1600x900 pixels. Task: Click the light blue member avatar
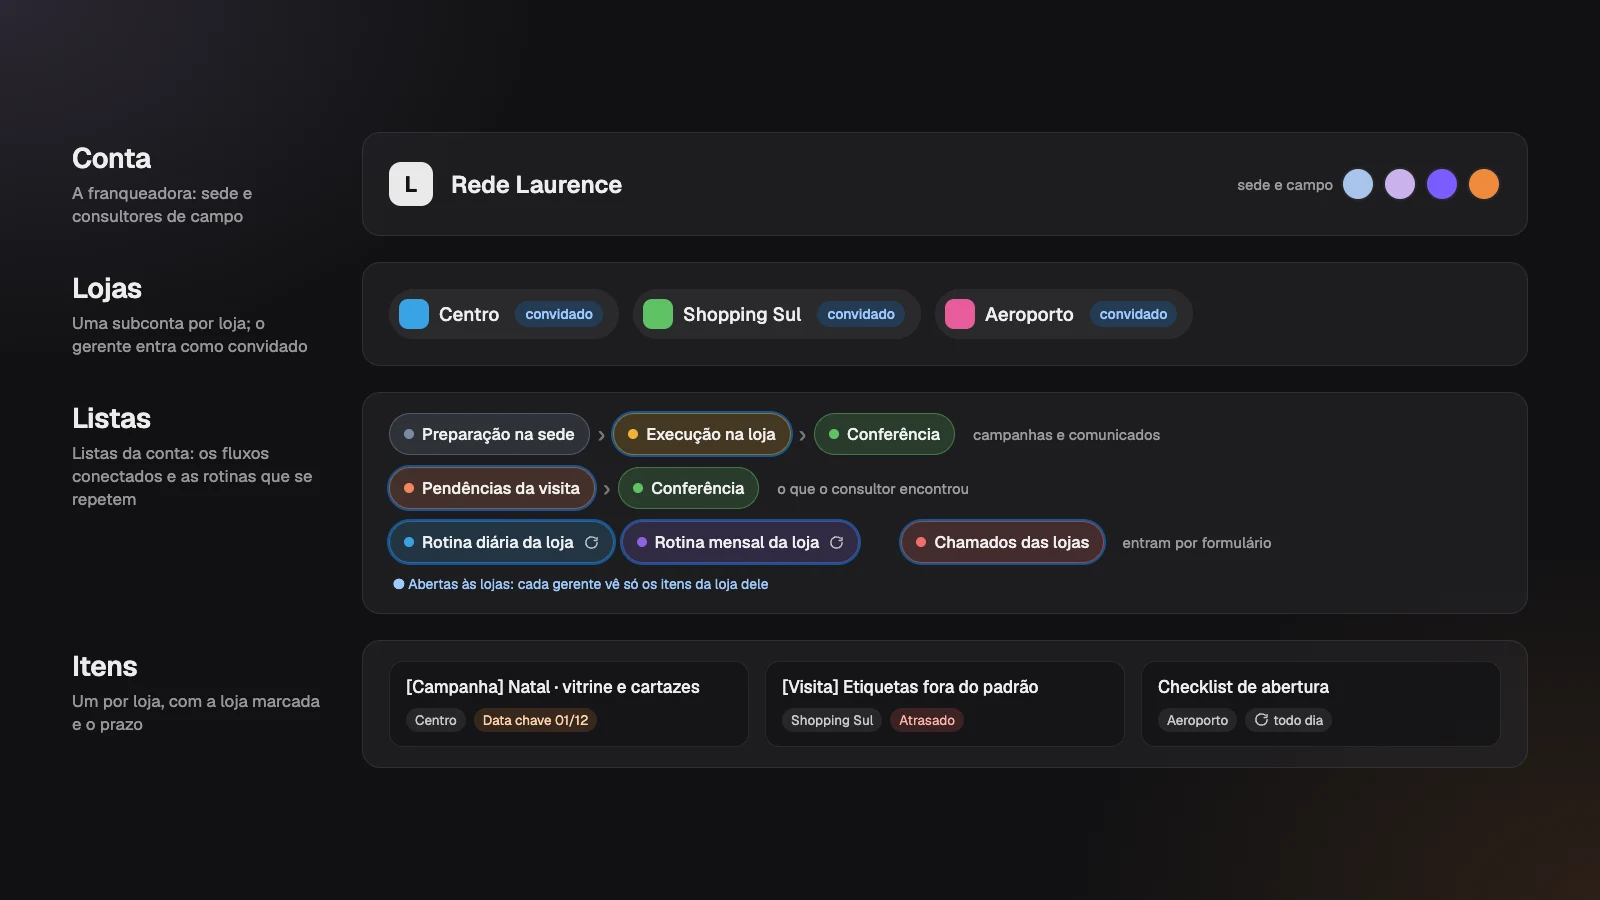coord(1358,184)
